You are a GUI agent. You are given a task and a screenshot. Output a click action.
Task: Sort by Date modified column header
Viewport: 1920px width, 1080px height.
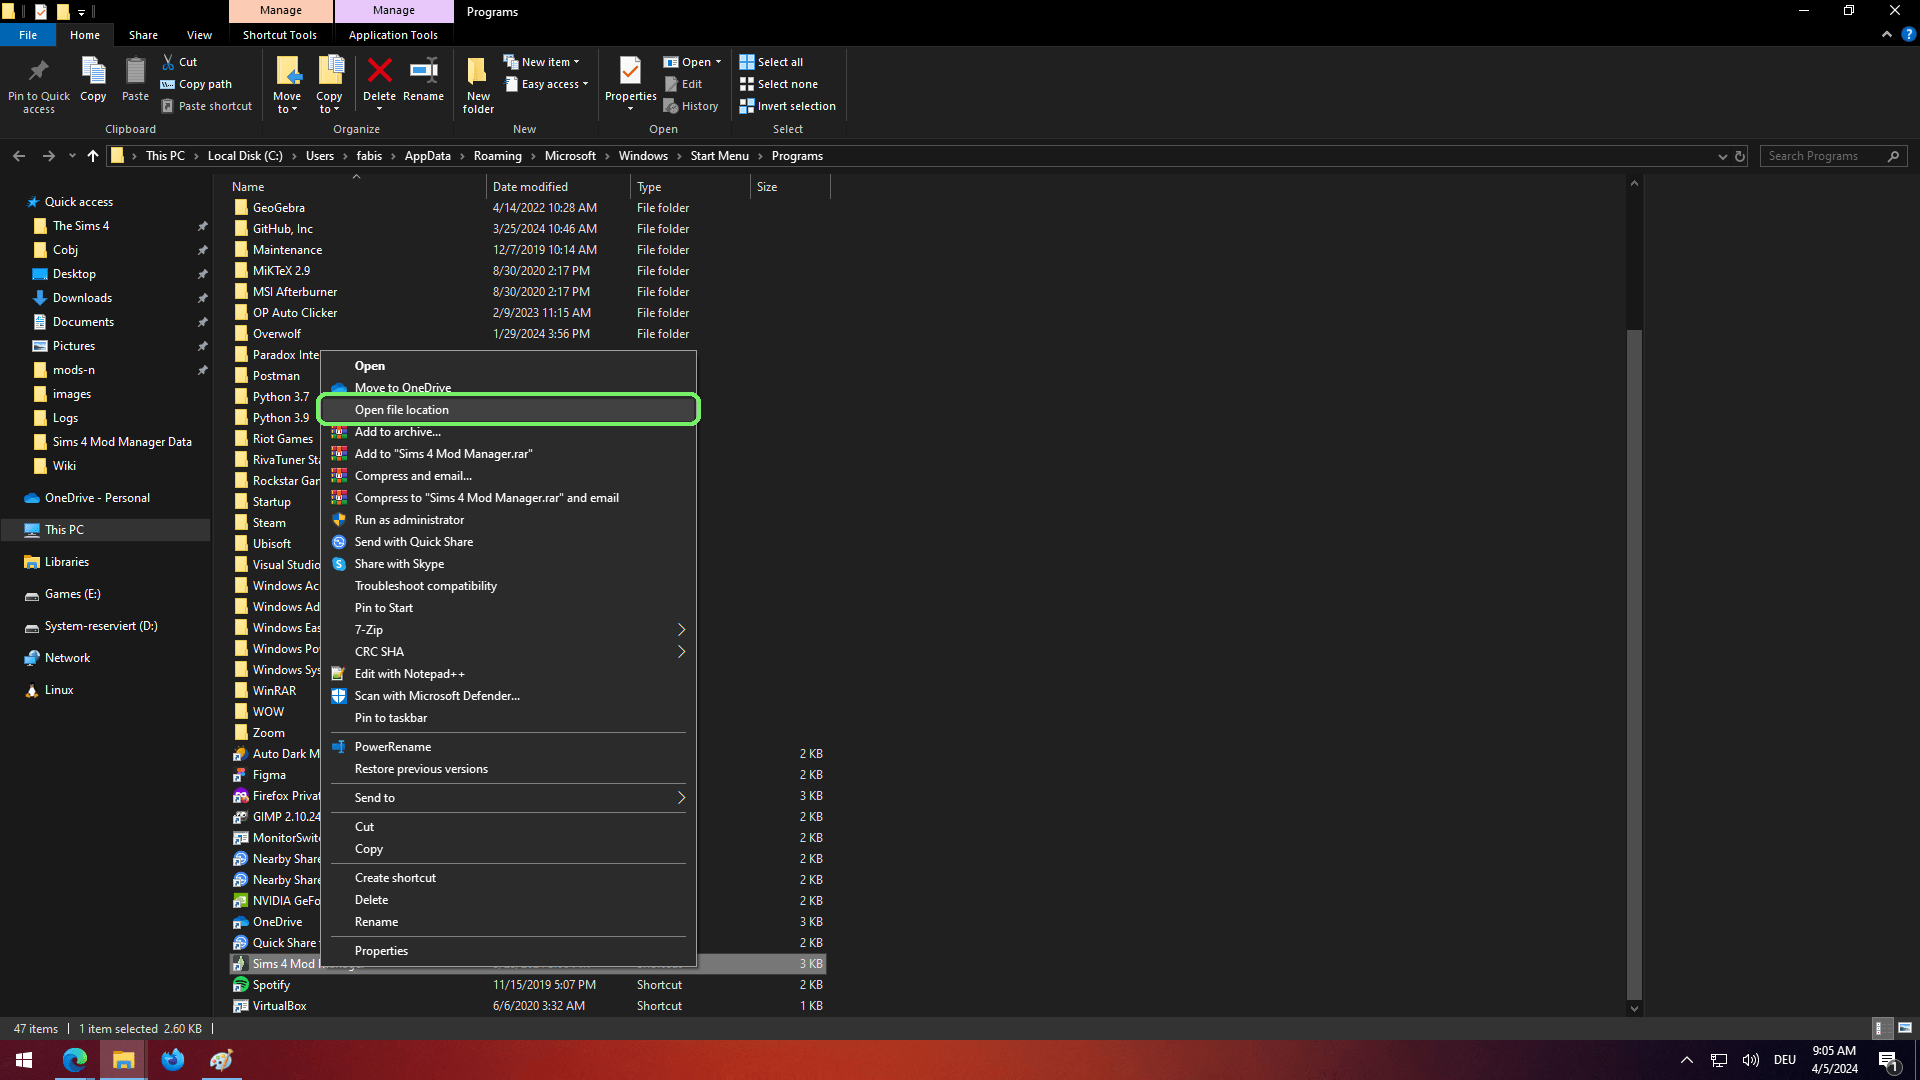click(558, 187)
